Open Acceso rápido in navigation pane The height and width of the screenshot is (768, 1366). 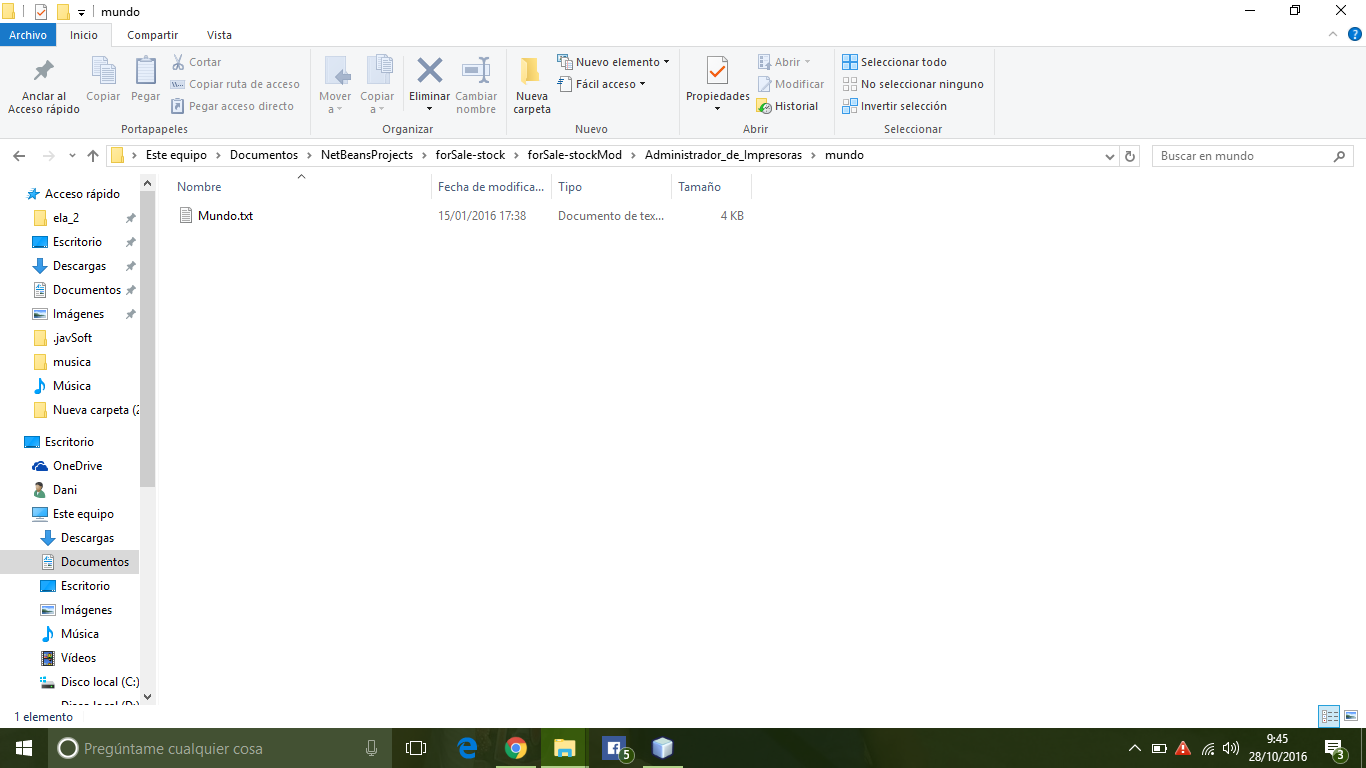click(82, 194)
